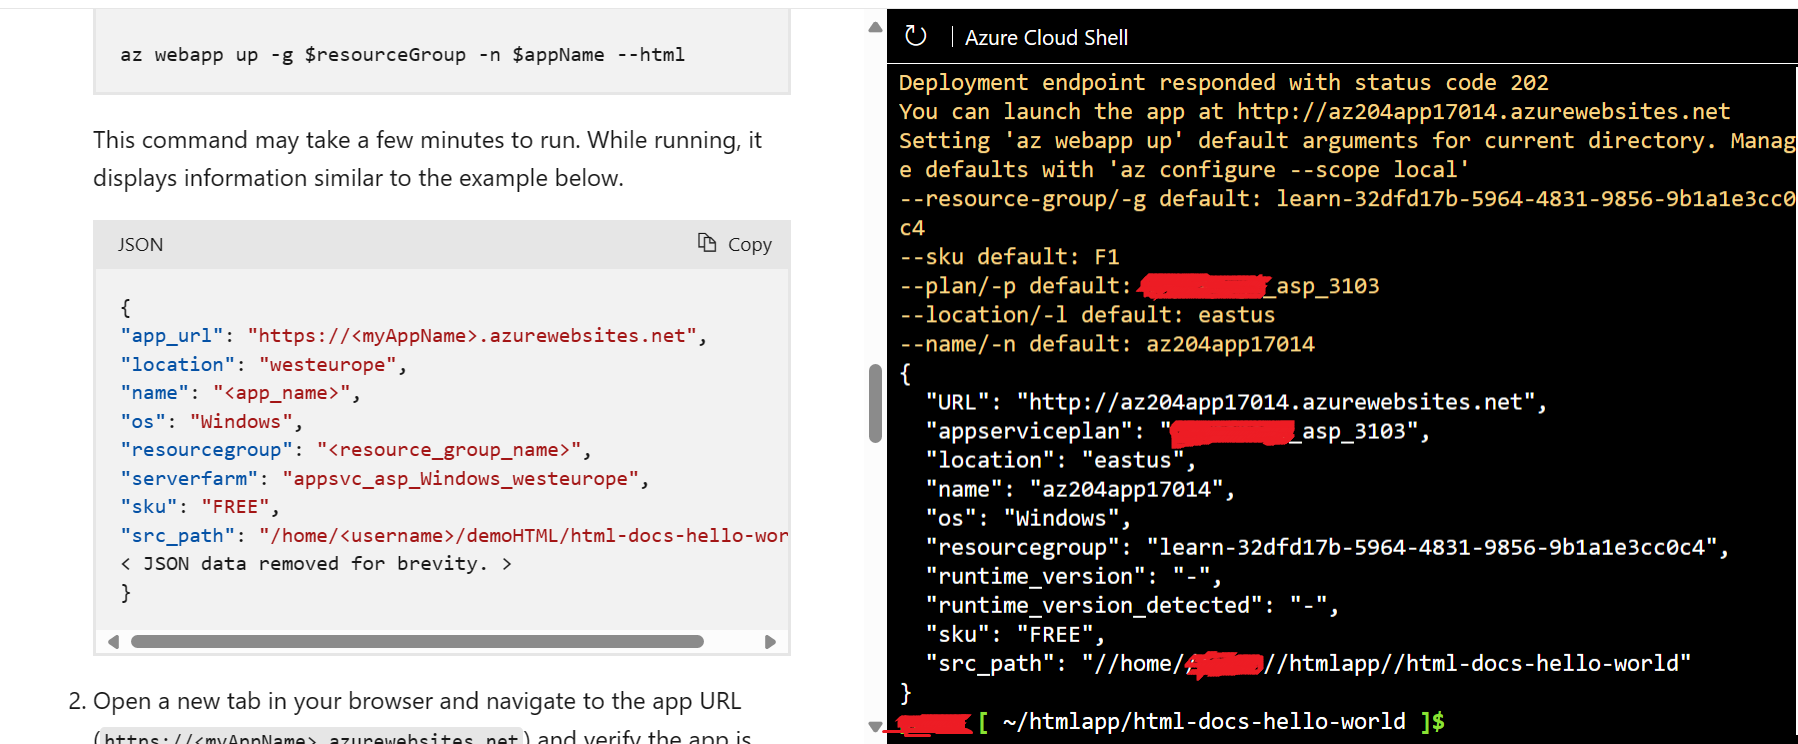Screen dimensions: 1798x744
Task: Click the copy icon beside Copy
Action: (707, 243)
